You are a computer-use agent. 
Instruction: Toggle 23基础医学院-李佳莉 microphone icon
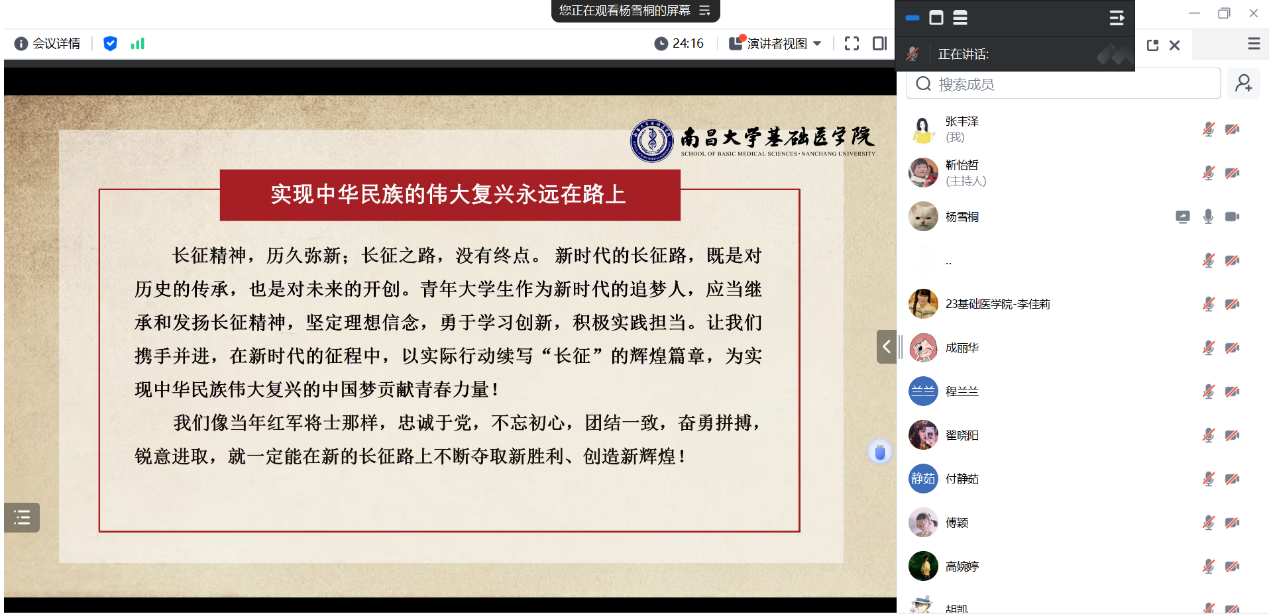(x=1208, y=304)
